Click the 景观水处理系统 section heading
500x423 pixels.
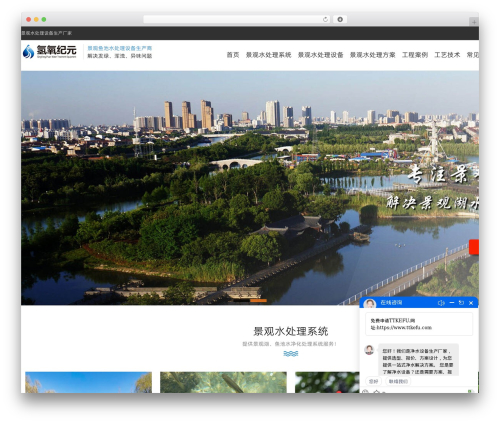pyautogui.click(x=291, y=331)
